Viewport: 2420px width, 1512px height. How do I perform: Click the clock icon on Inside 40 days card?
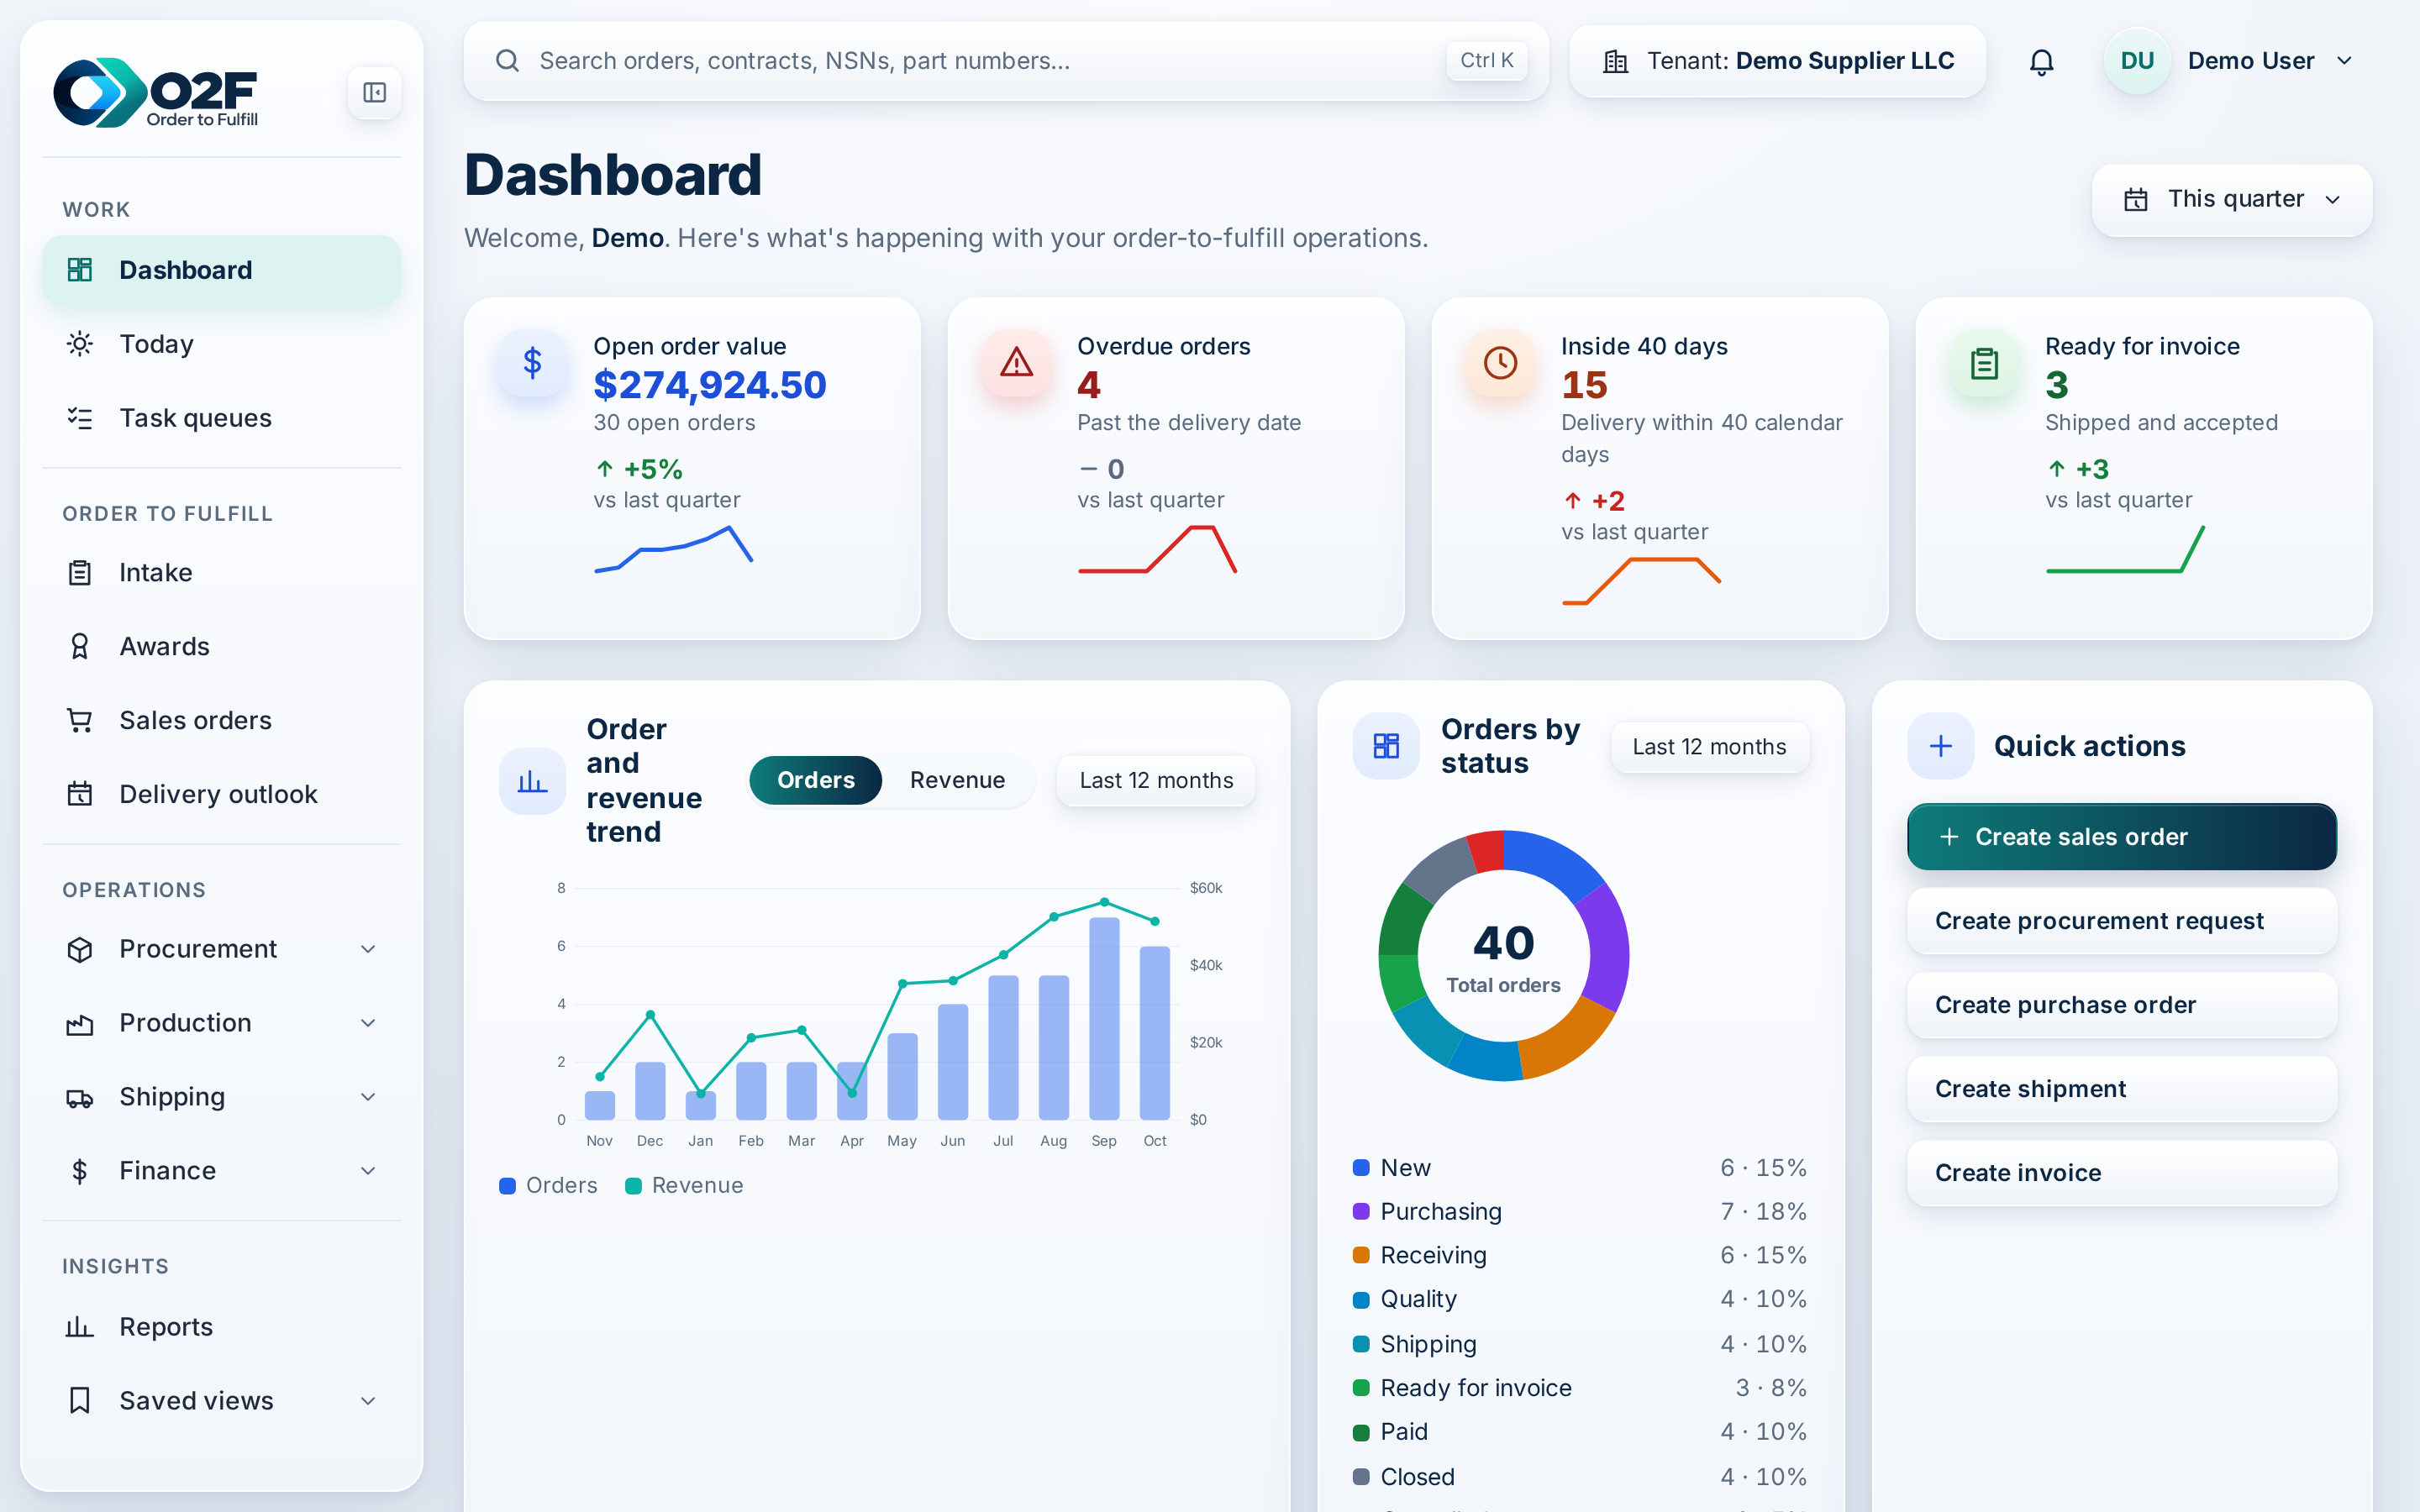pyautogui.click(x=1500, y=362)
